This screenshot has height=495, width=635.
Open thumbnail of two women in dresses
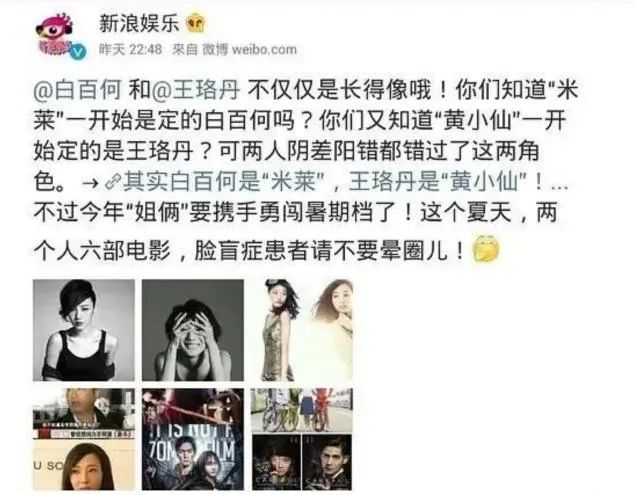tap(302, 330)
